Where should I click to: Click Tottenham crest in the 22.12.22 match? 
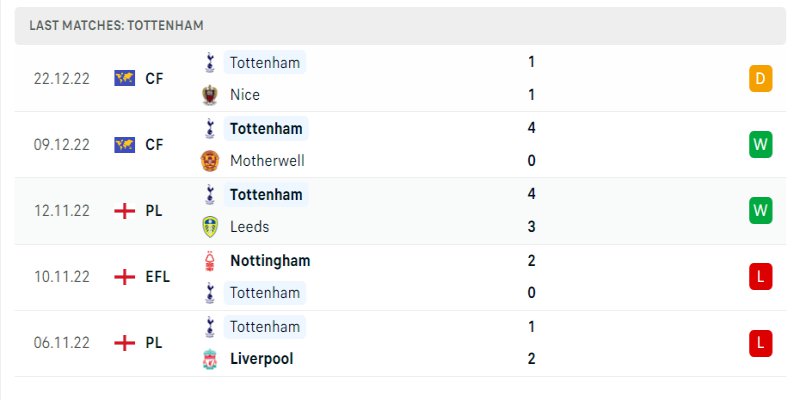pyautogui.click(x=210, y=62)
